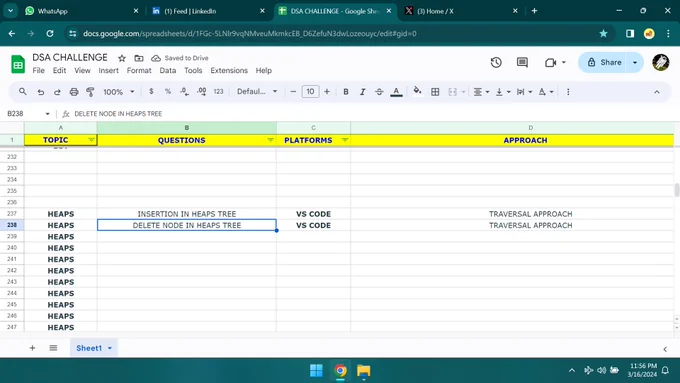The image size is (680, 383).
Task: Decrease decimal places in toolbar
Action: click(x=184, y=92)
